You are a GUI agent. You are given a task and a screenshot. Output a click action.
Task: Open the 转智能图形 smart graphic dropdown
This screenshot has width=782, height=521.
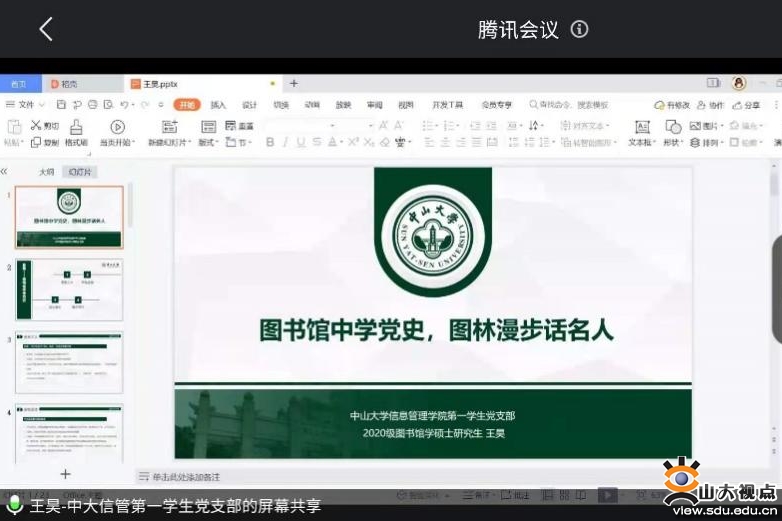[589, 143]
